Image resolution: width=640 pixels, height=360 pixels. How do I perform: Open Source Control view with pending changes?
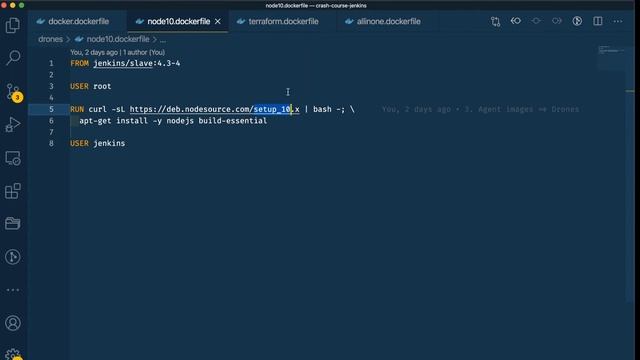pyautogui.click(x=13, y=92)
